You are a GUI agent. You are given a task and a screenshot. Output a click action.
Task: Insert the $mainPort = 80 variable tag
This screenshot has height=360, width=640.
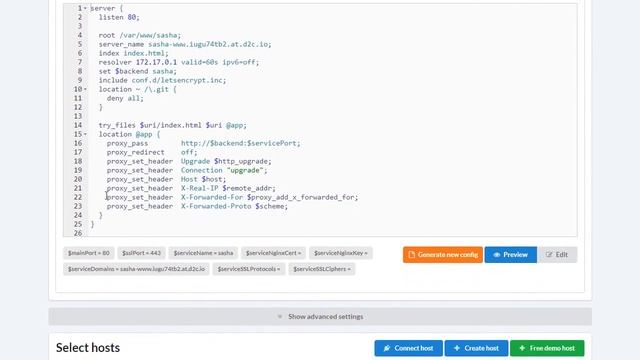[x=89, y=253]
